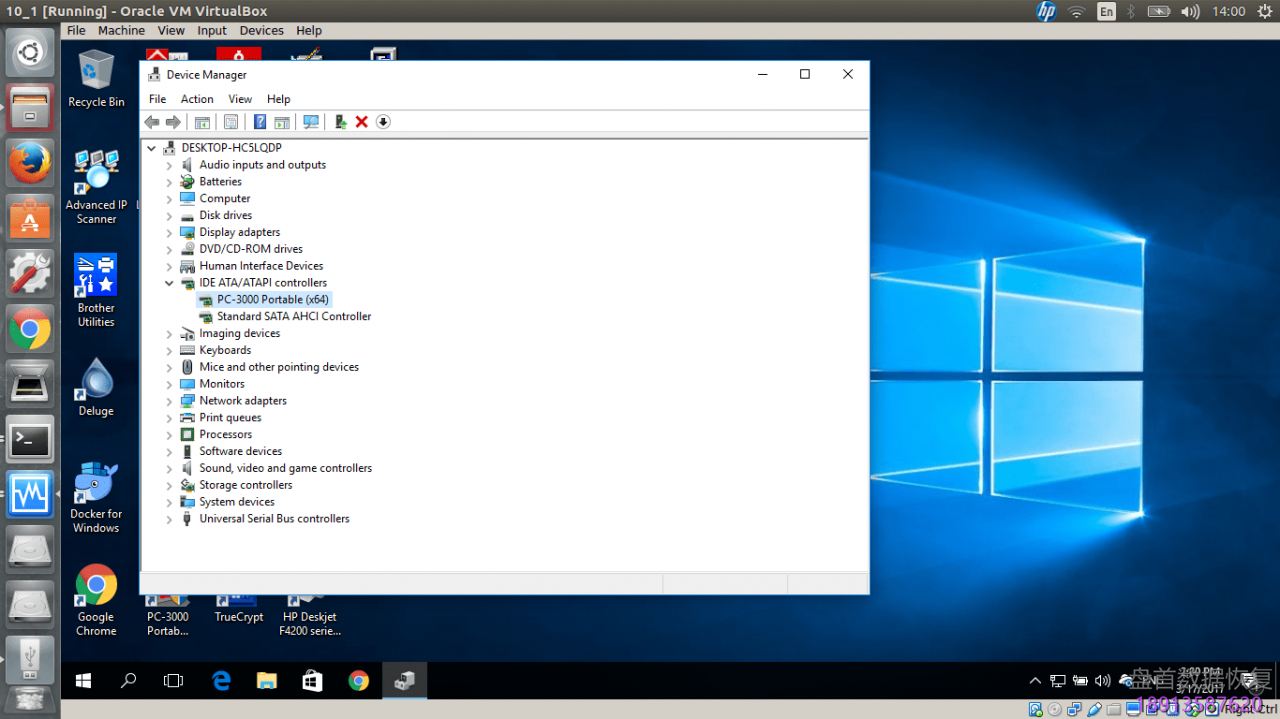This screenshot has height=719, width=1280.
Task: Select Standard SATA AHCI Controller device
Action: [x=293, y=316]
